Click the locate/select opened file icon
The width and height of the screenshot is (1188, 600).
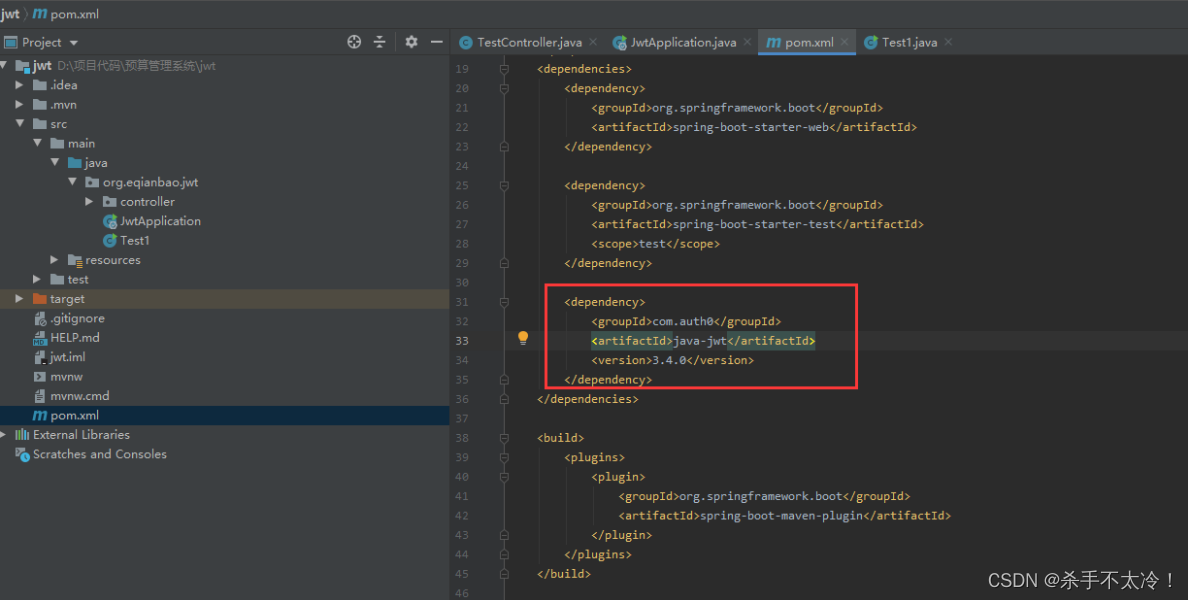[354, 42]
